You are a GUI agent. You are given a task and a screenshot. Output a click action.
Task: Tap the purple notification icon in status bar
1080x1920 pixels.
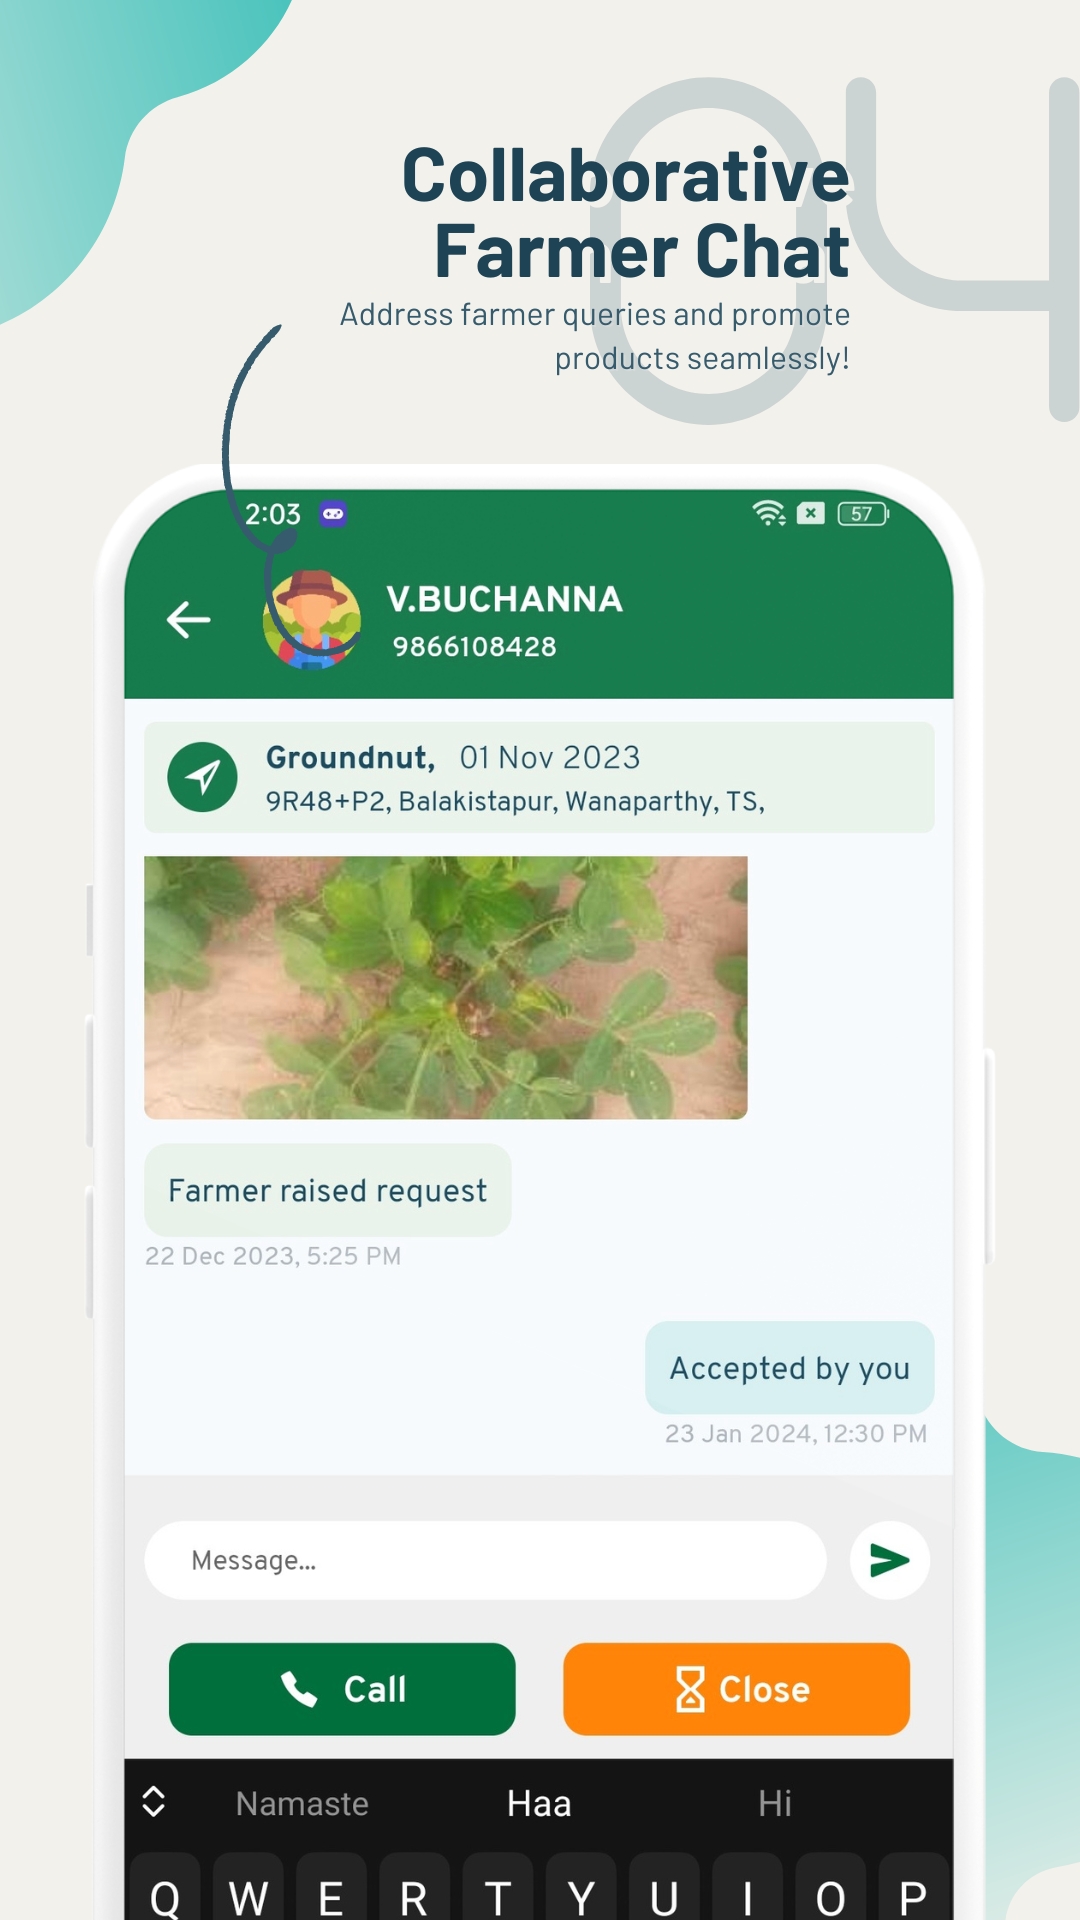tap(333, 514)
